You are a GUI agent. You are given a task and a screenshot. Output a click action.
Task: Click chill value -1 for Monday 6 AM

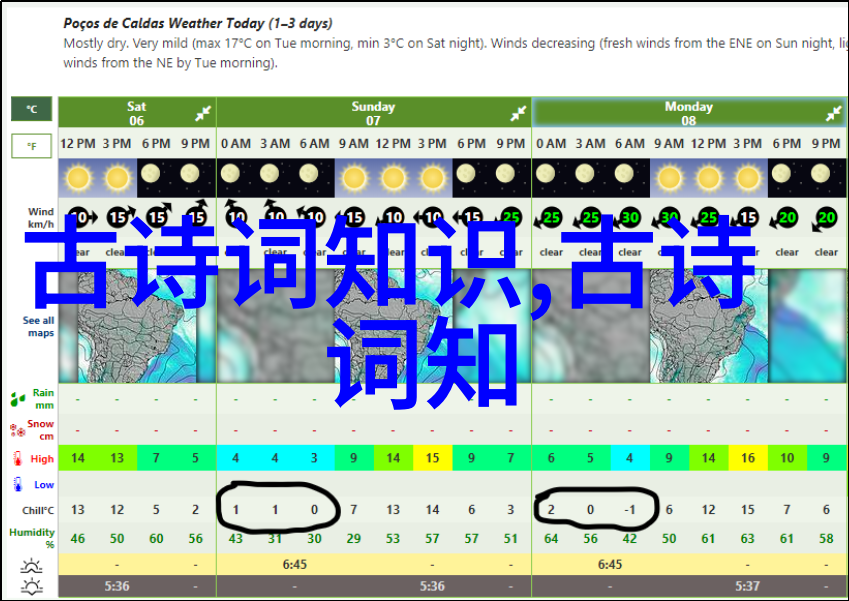pos(629,510)
